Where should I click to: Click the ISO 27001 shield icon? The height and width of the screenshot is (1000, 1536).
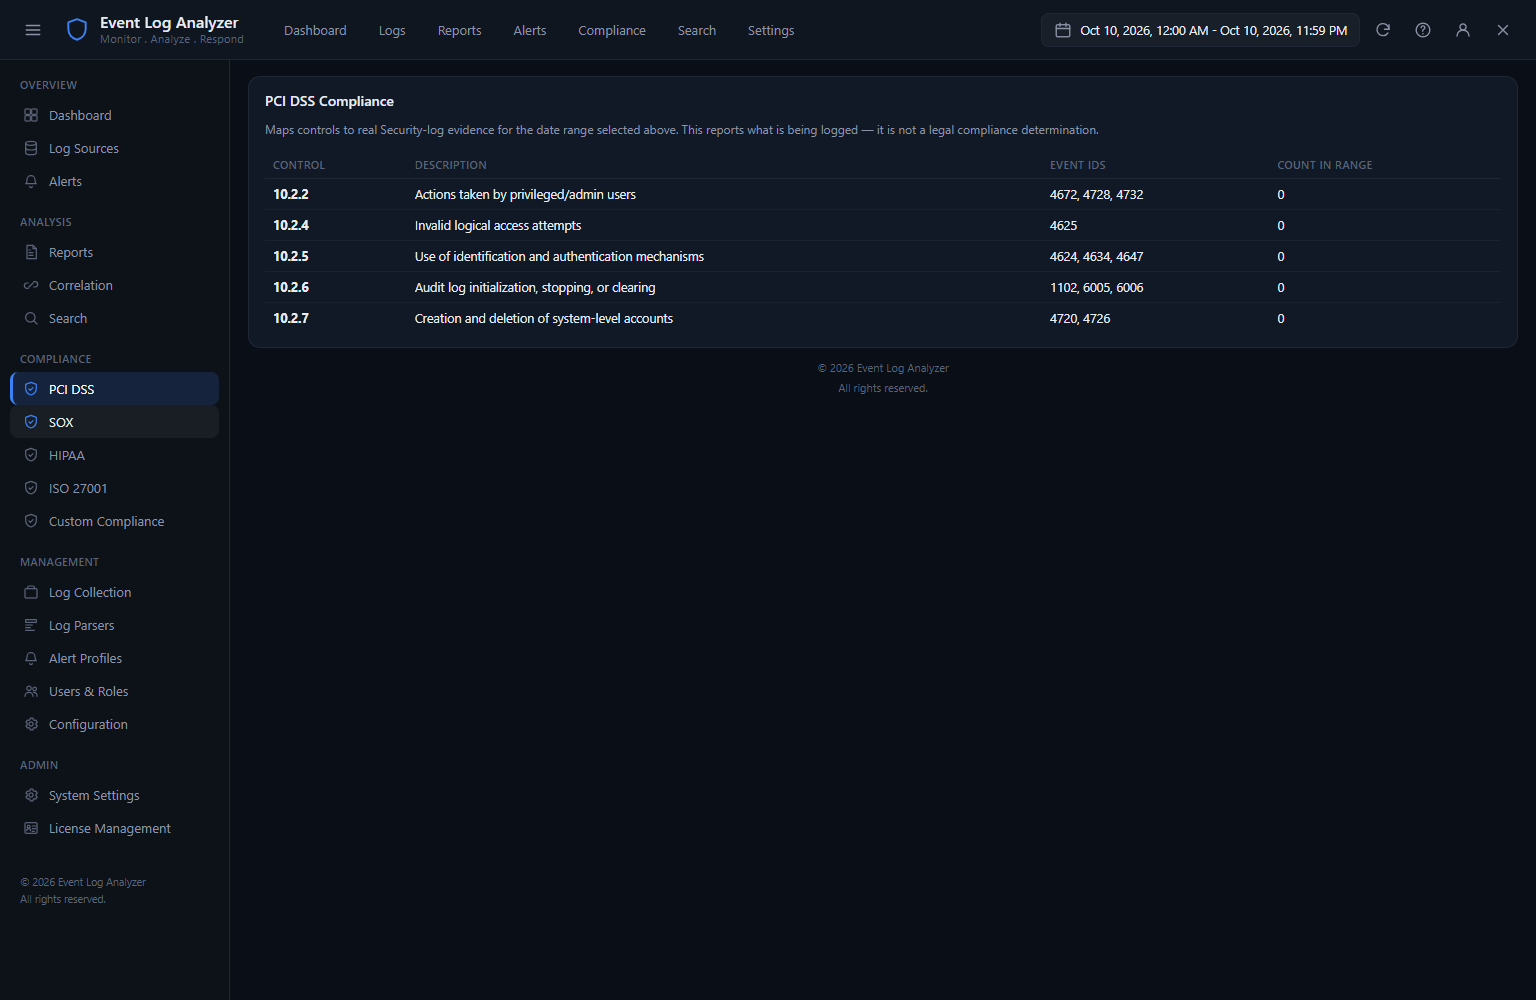tap(31, 488)
